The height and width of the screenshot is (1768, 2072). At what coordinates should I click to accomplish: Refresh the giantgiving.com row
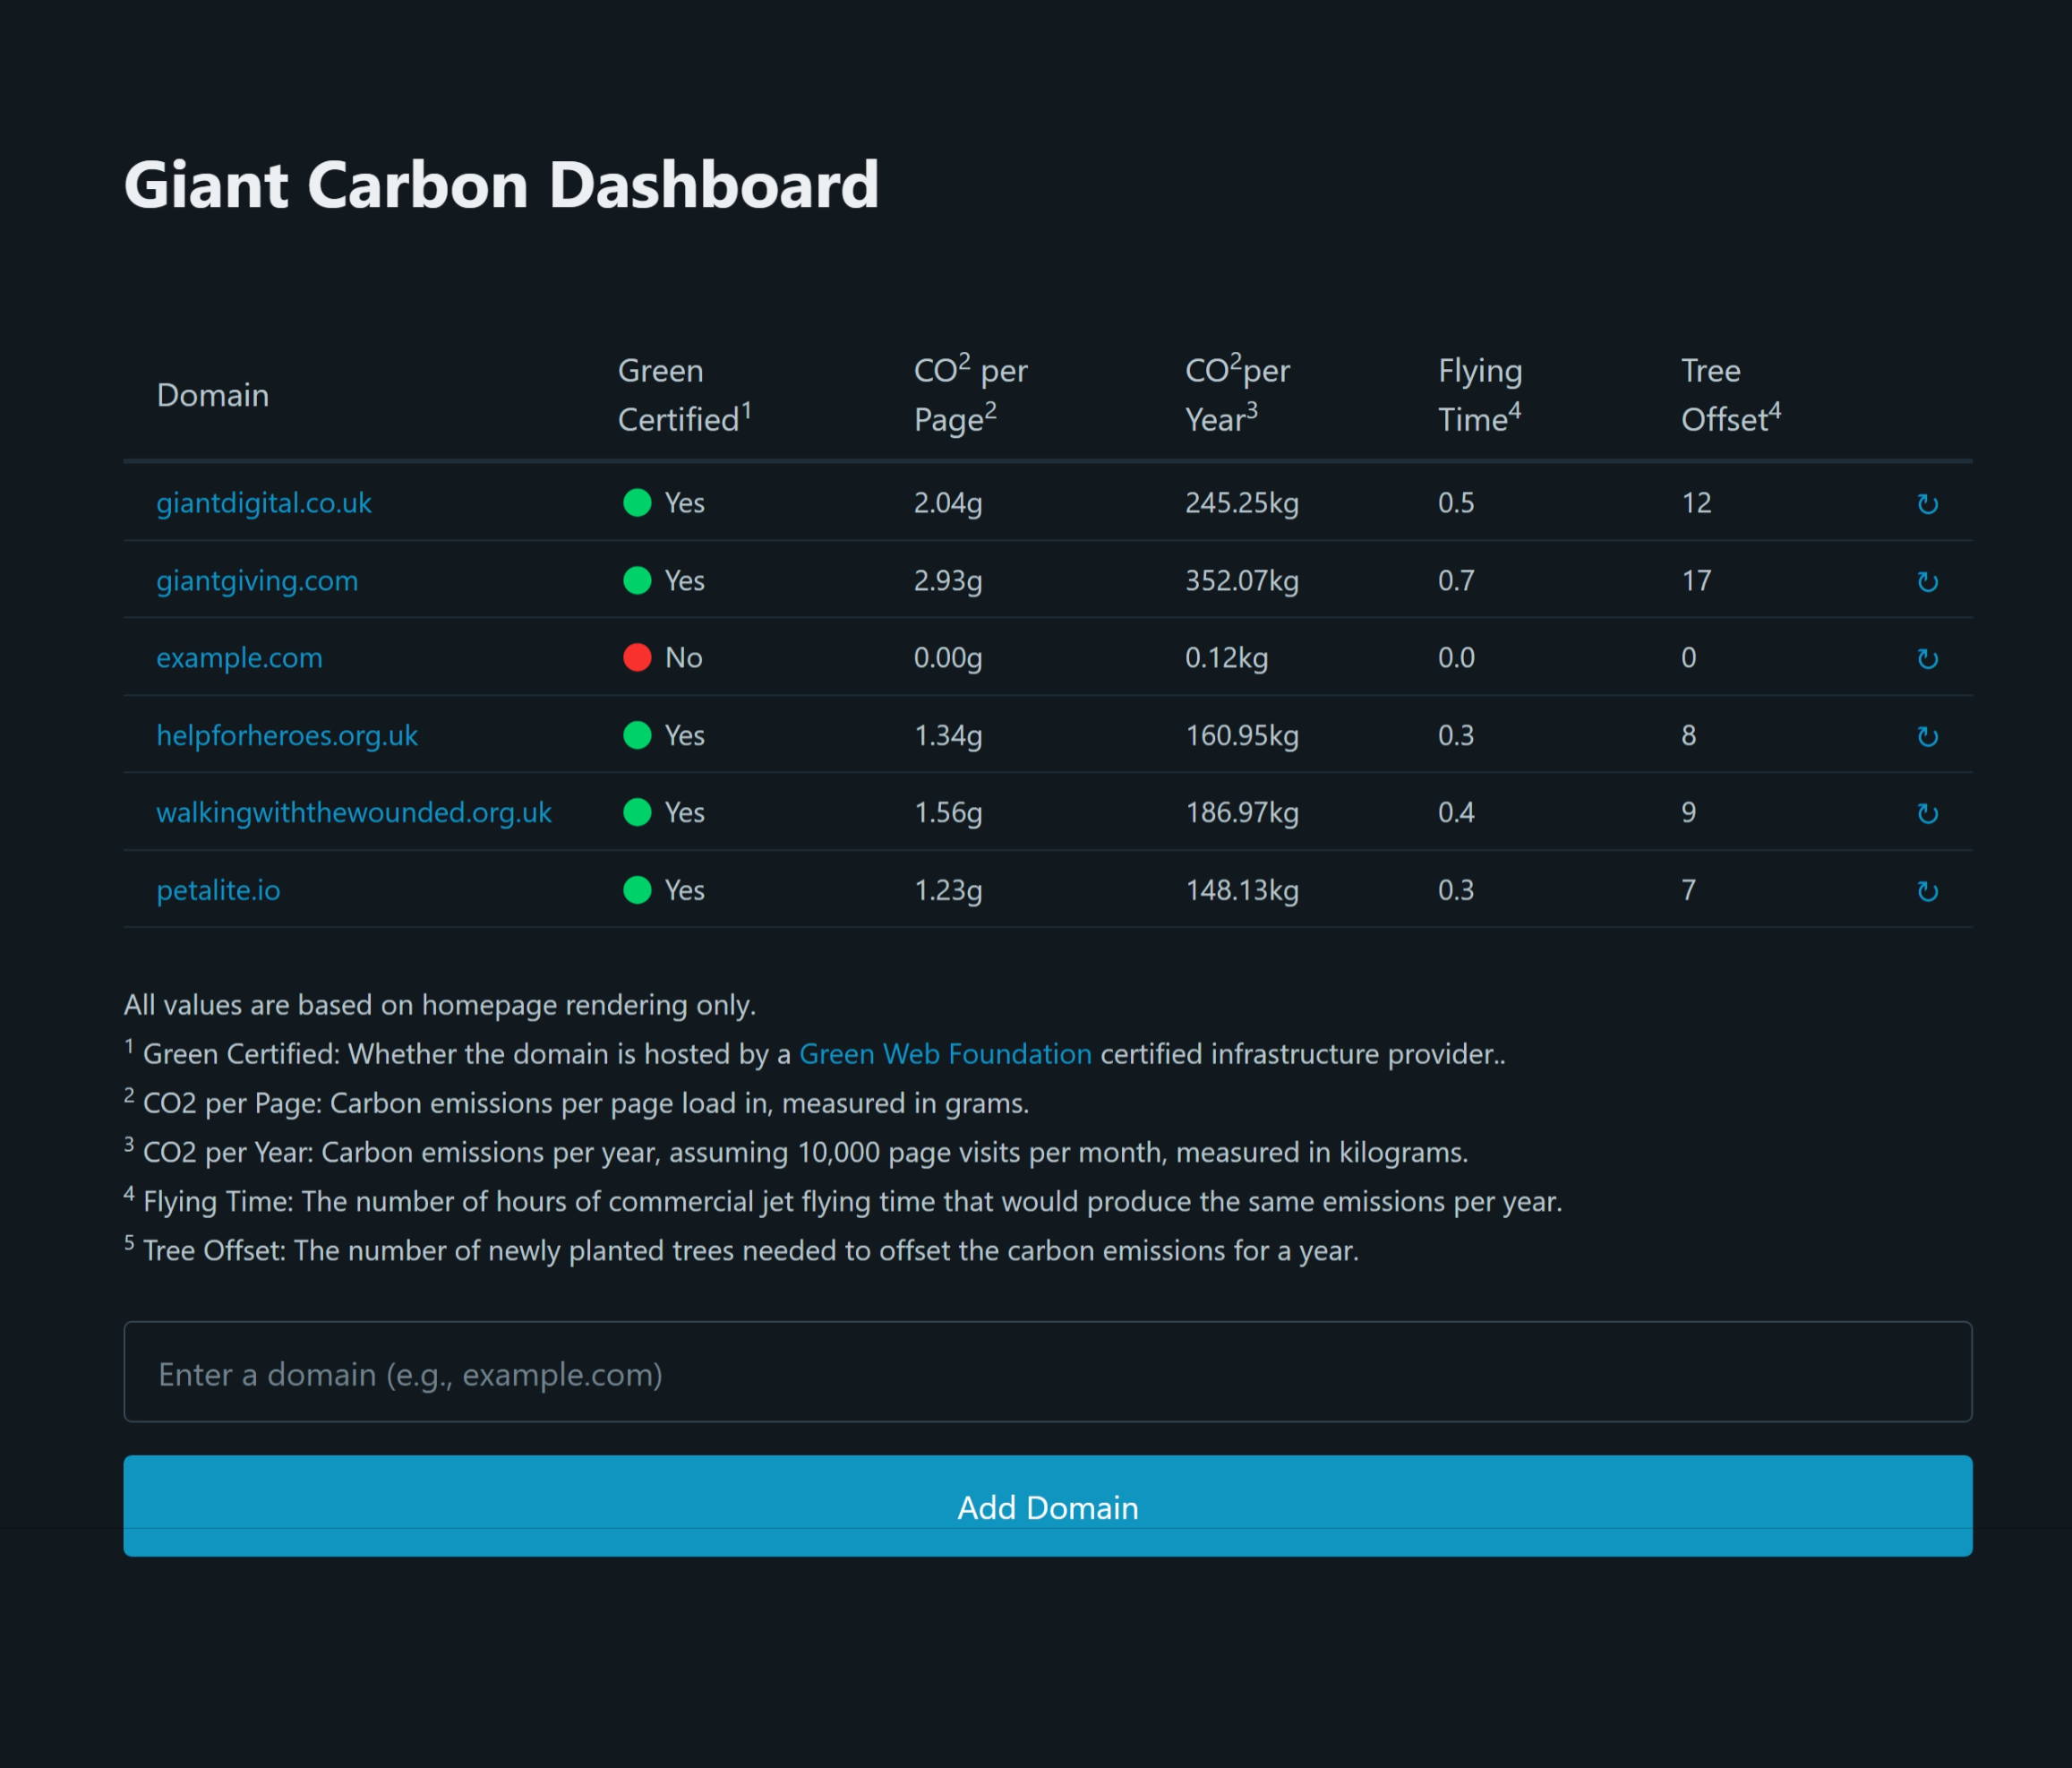point(1927,582)
